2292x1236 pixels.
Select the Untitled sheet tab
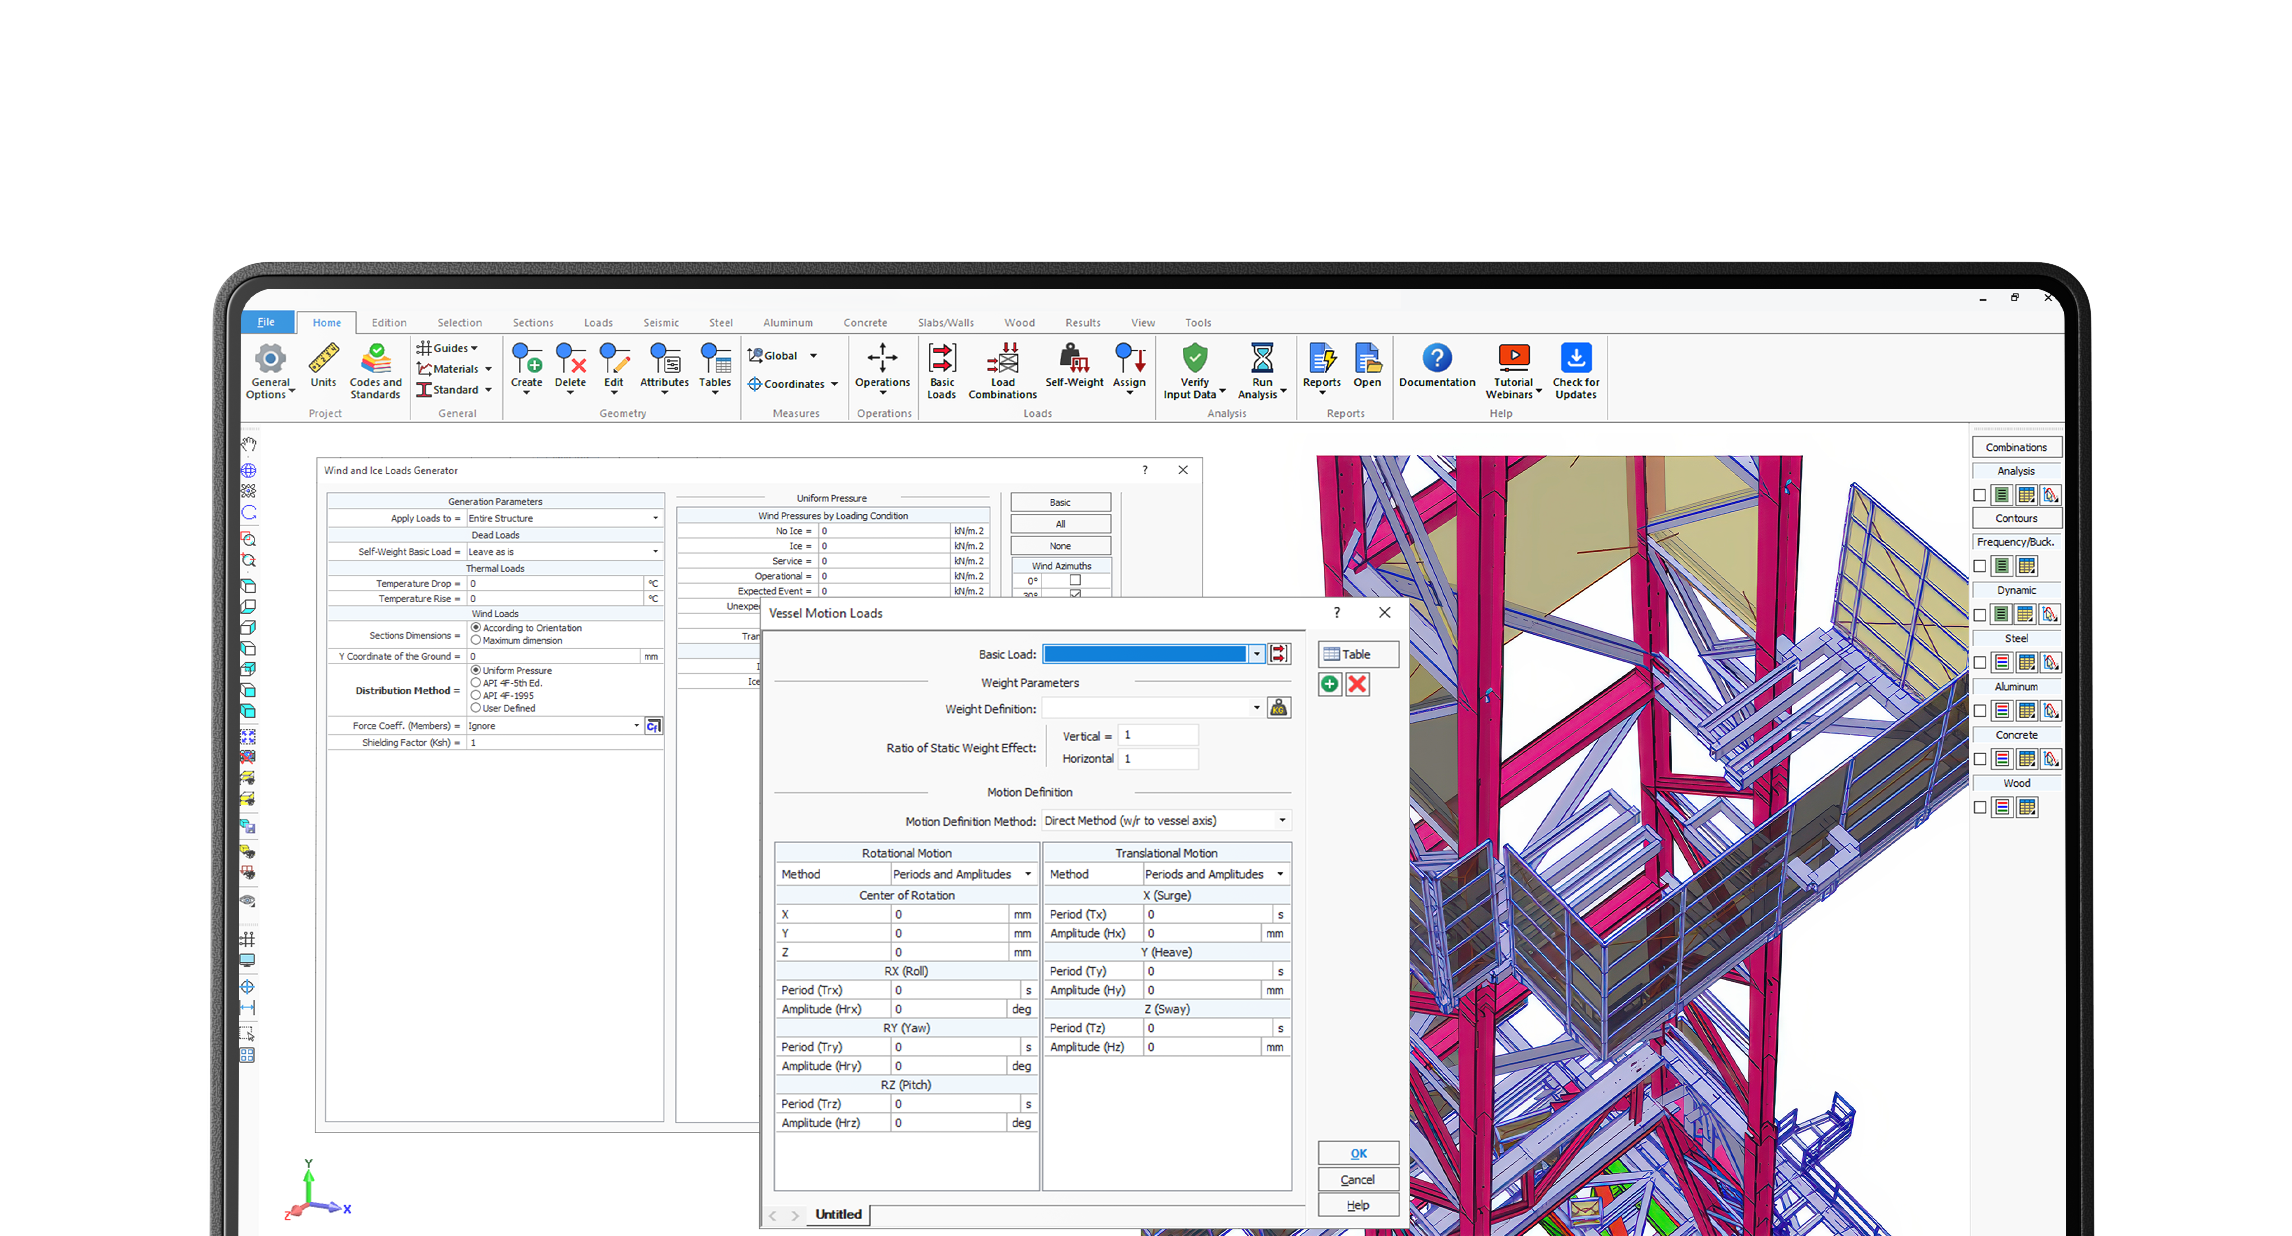click(838, 1214)
